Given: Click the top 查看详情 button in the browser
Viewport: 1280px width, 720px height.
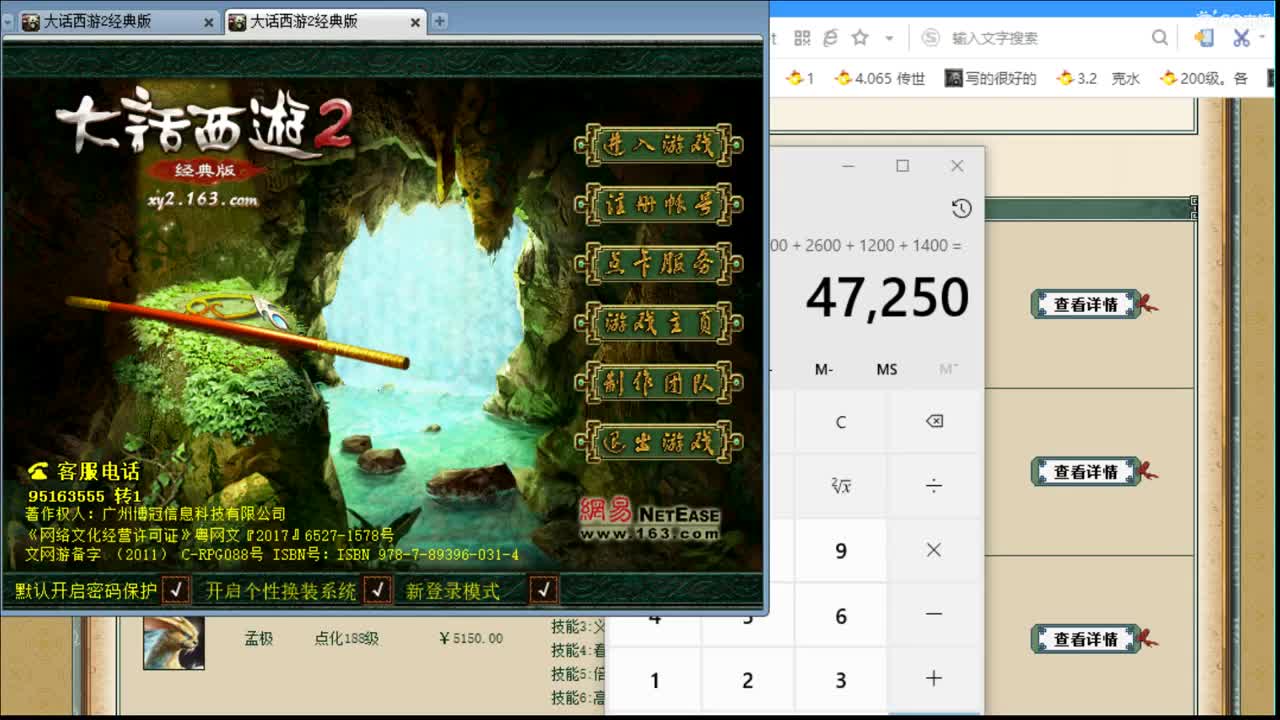Looking at the screenshot, I should coord(1086,304).
